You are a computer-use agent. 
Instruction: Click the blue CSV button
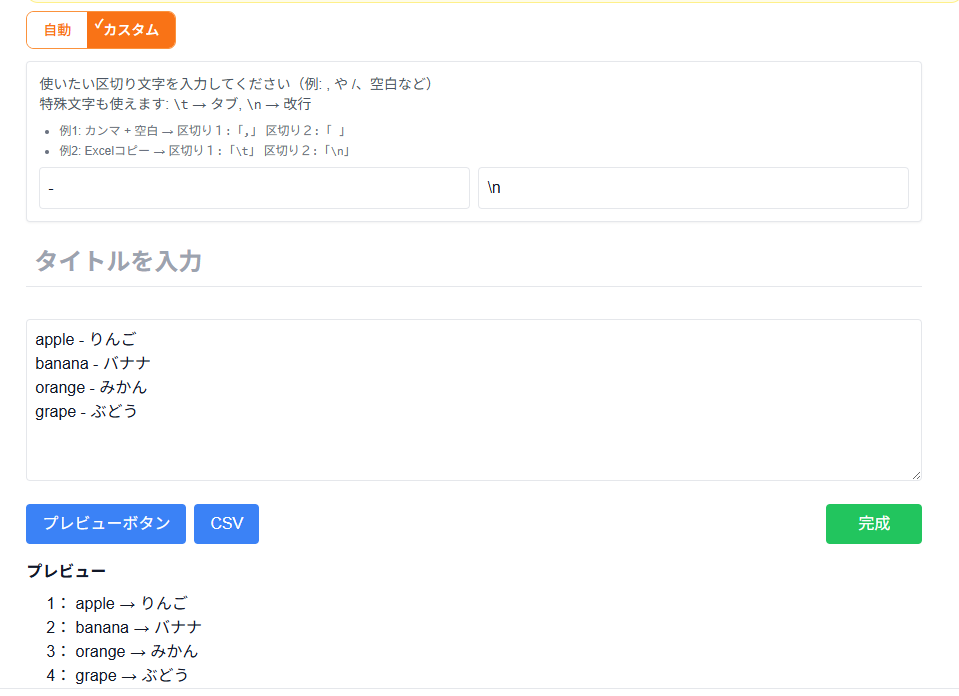pyautogui.click(x=226, y=523)
